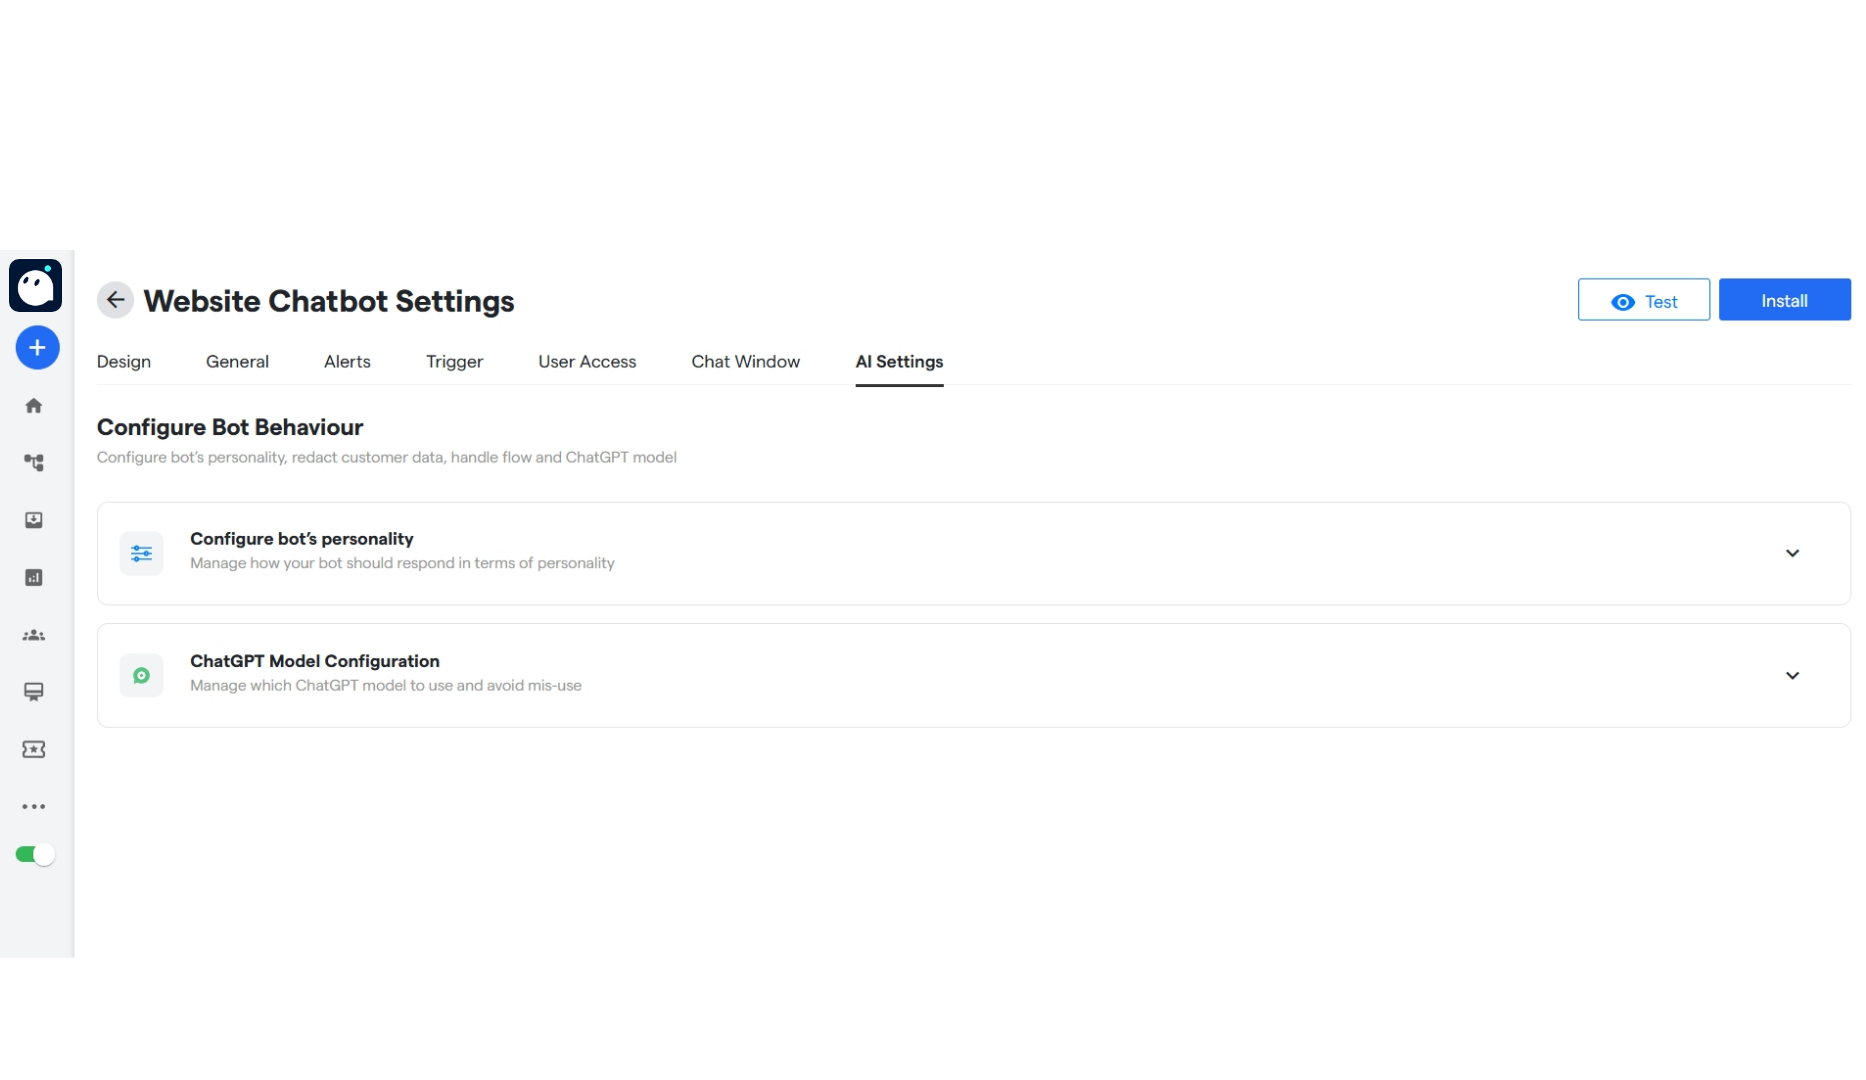This screenshot has width=1866, height=1080.
Task: Select the AI Settings tab
Action: (x=899, y=362)
